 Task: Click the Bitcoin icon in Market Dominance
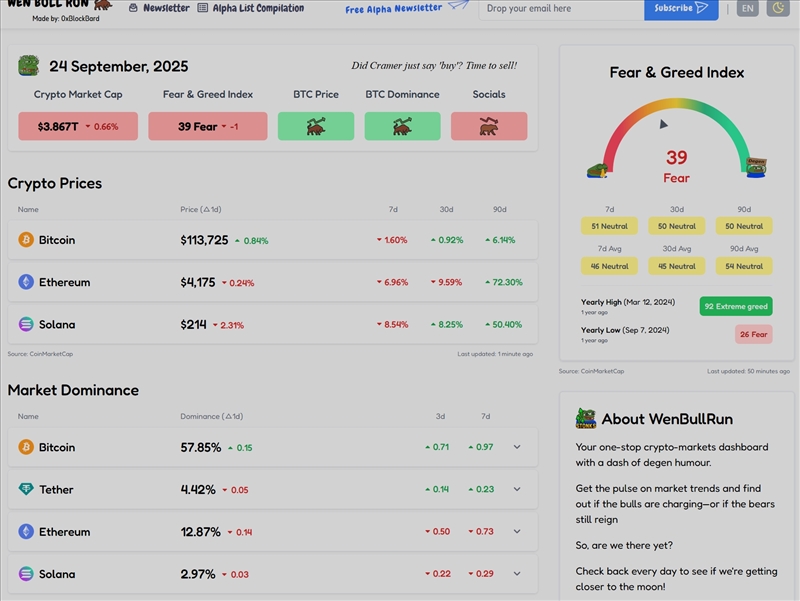pos(26,447)
